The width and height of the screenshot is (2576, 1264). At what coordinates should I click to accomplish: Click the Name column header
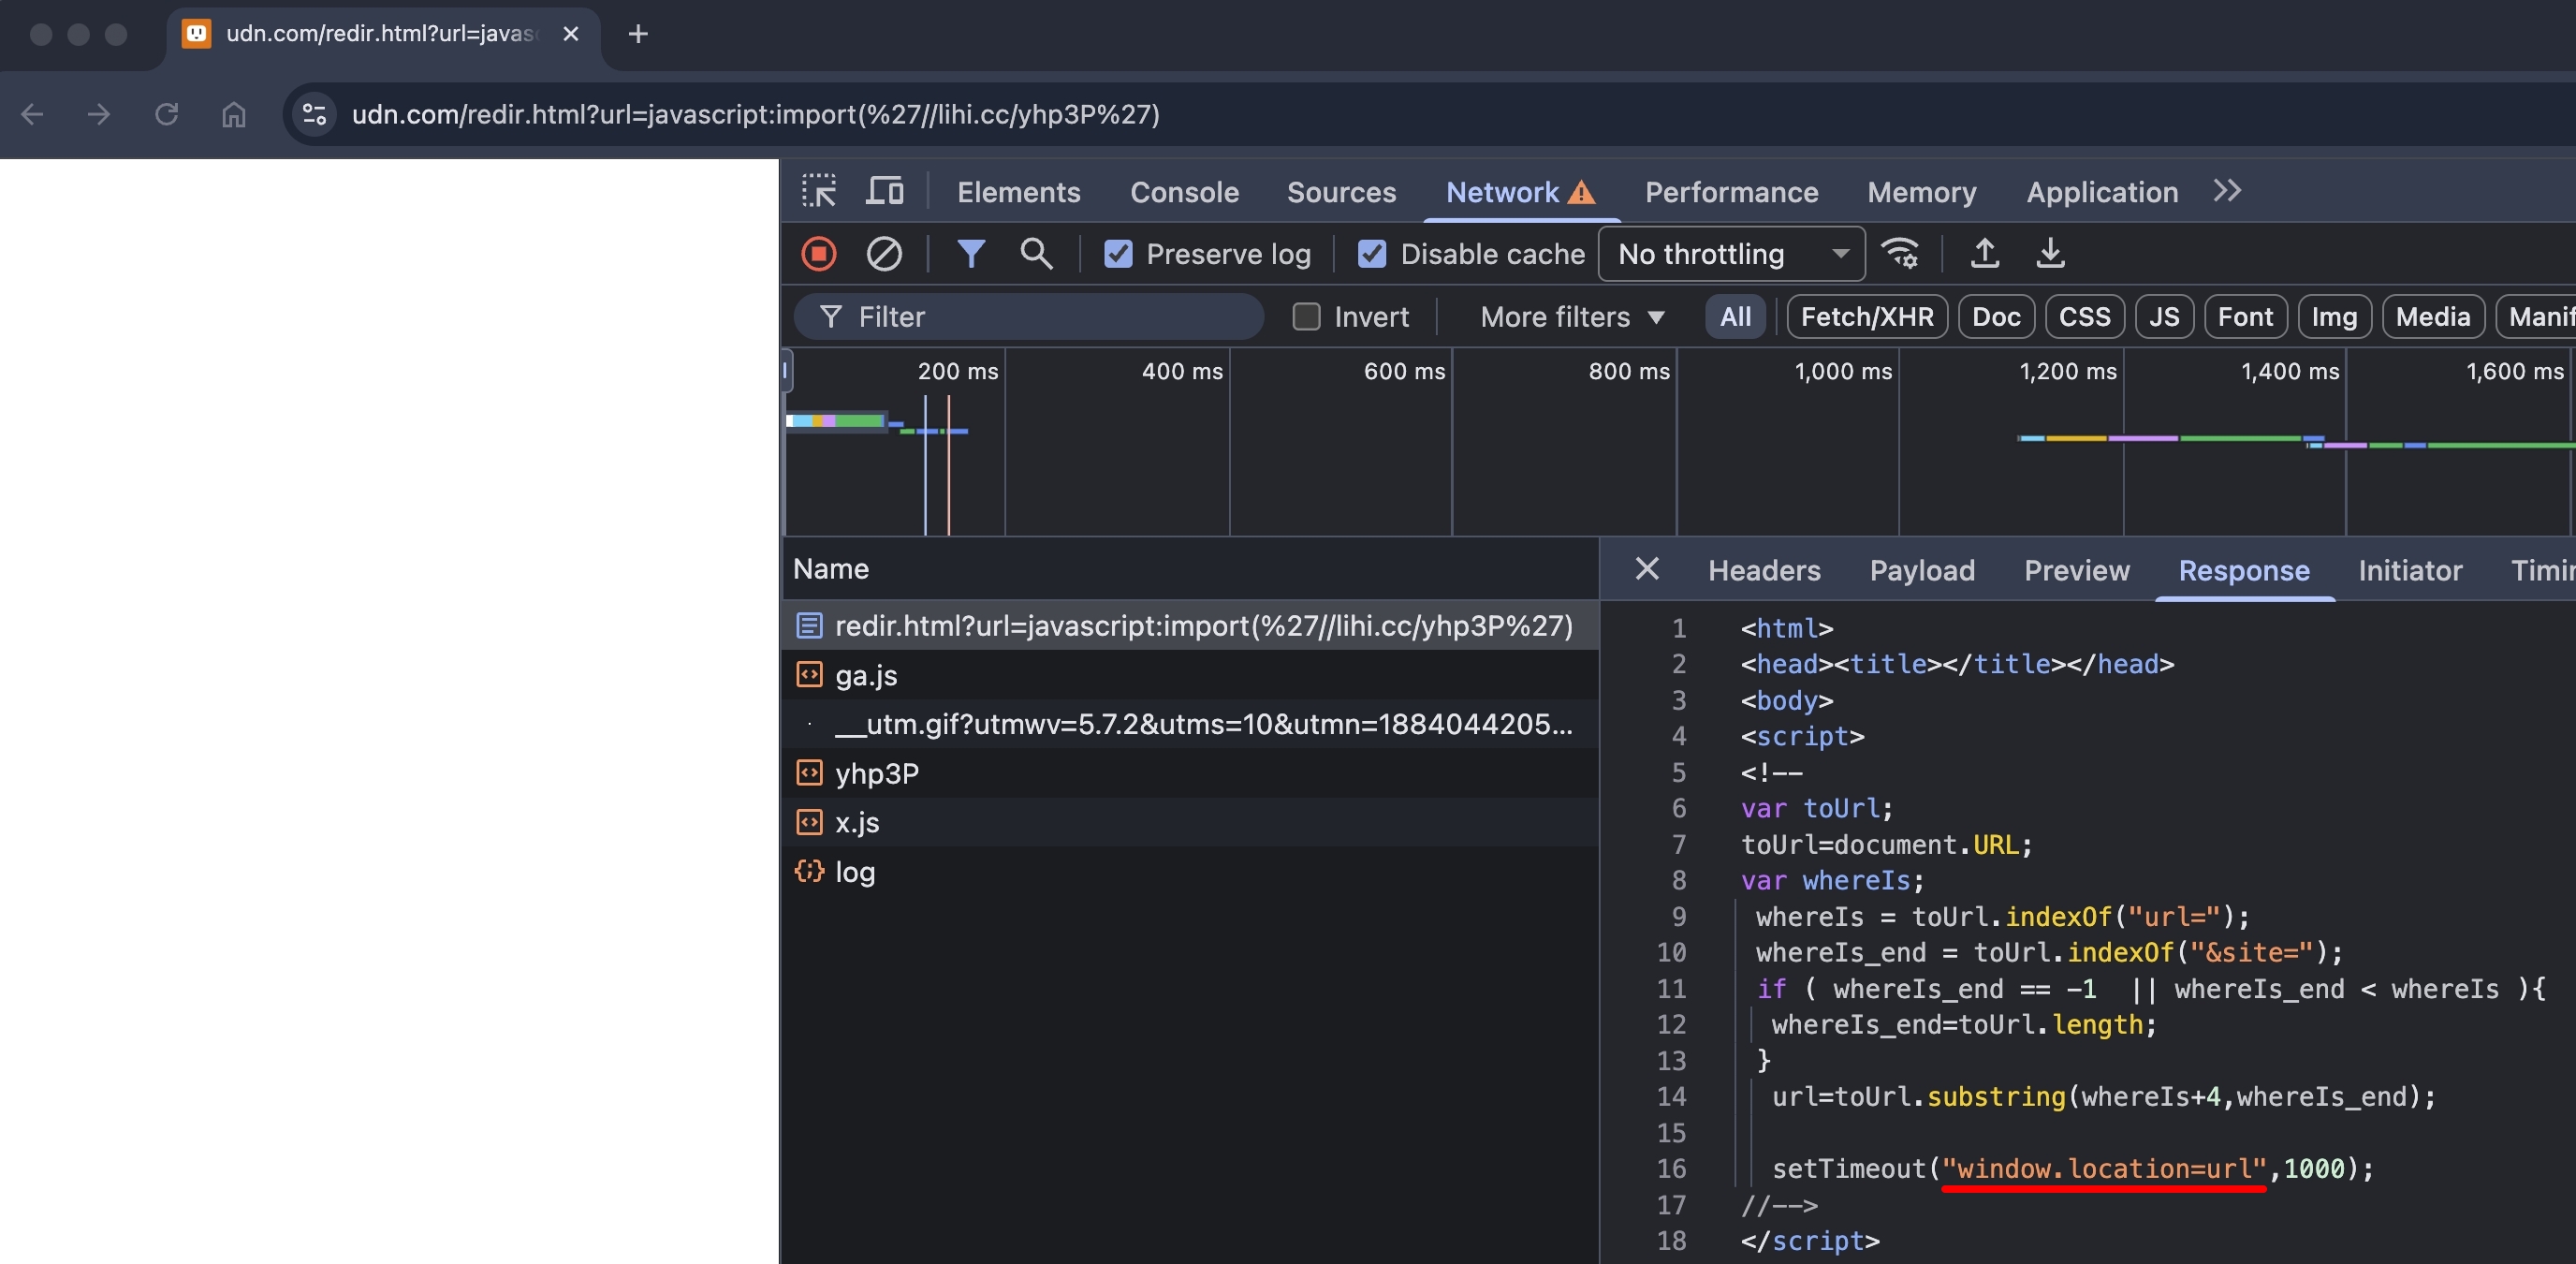point(830,569)
